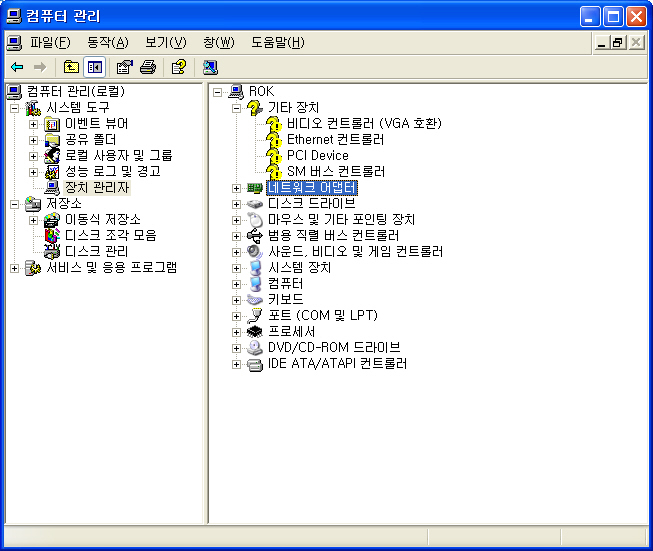Expand the 프로세서 category
This screenshot has height=551, width=653.
point(237,332)
